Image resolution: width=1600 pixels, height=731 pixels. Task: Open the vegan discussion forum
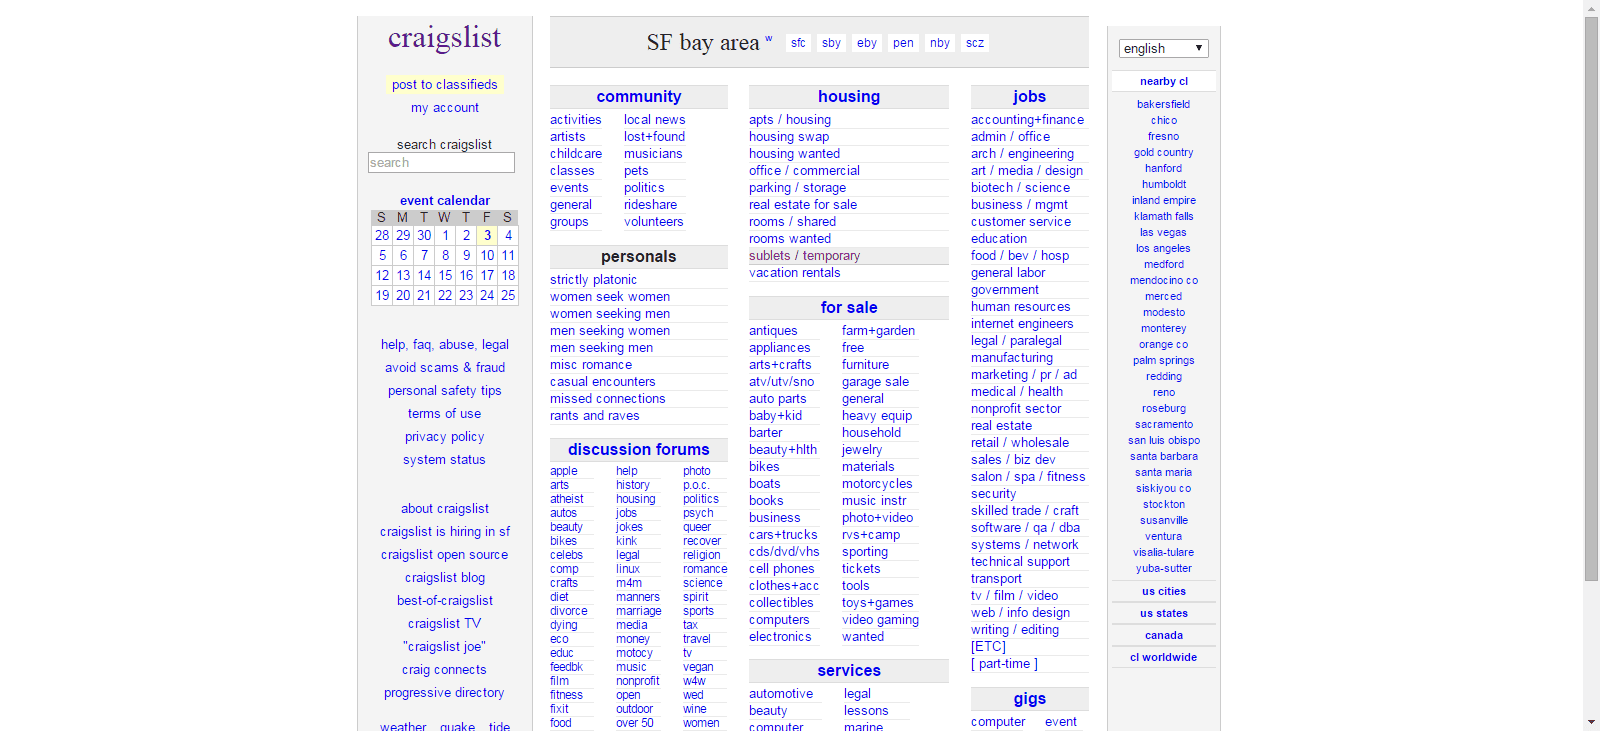tap(698, 667)
